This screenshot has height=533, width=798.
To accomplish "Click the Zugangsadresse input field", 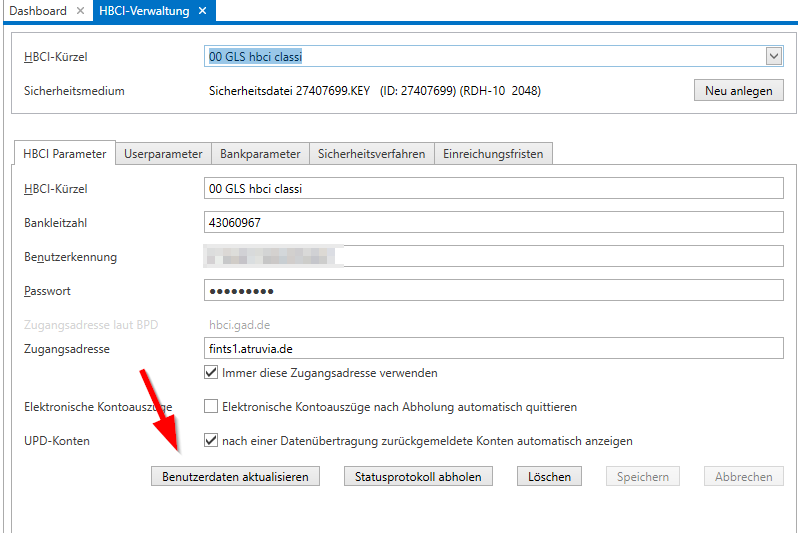I will click(x=493, y=348).
